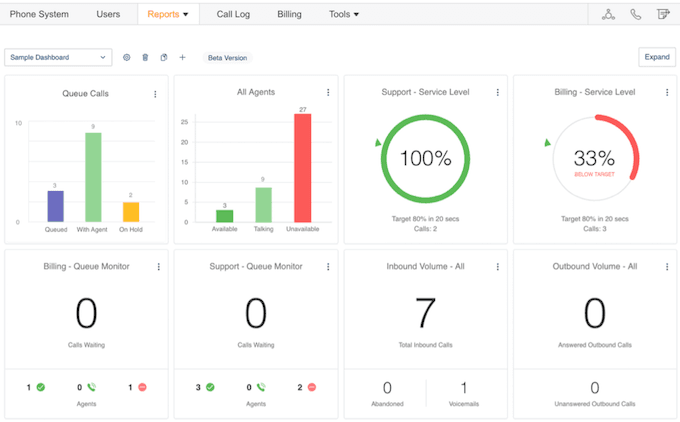The height and width of the screenshot is (422, 680).
Task: Click the Expand button
Action: [657, 57]
